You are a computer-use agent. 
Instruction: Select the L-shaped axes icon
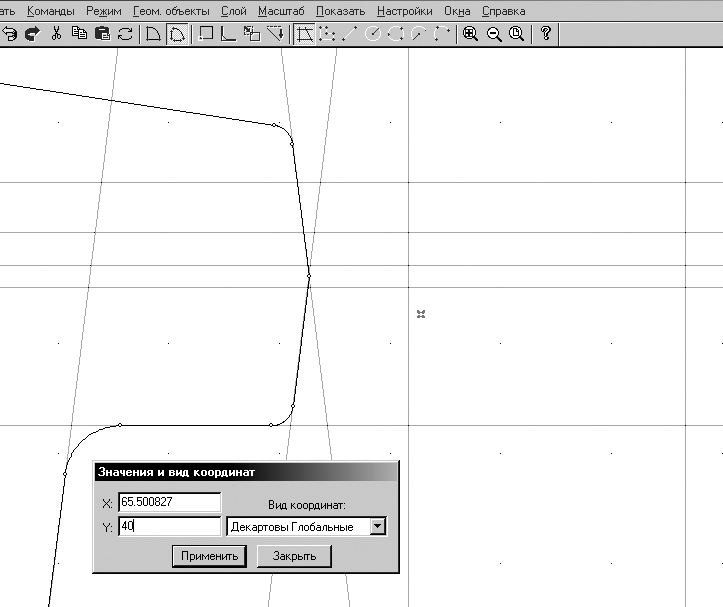tap(229, 34)
